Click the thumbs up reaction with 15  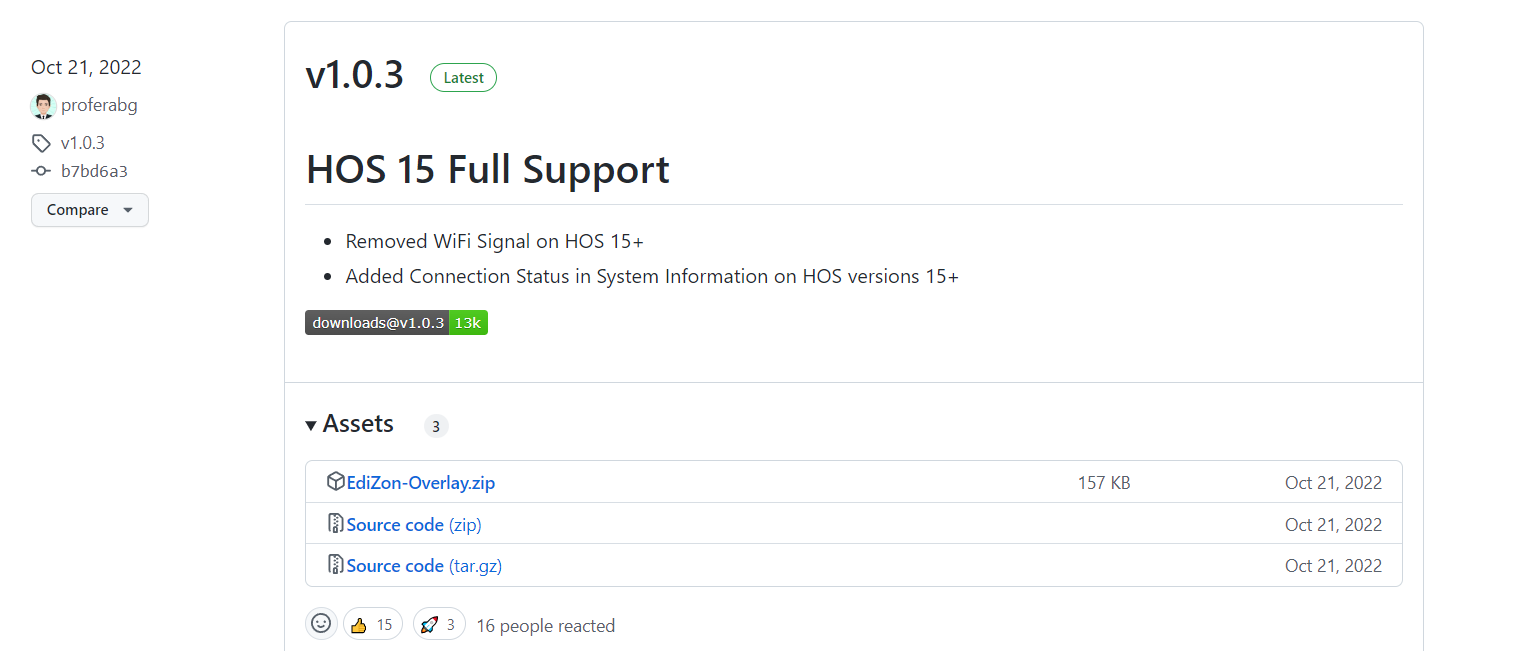tap(373, 625)
